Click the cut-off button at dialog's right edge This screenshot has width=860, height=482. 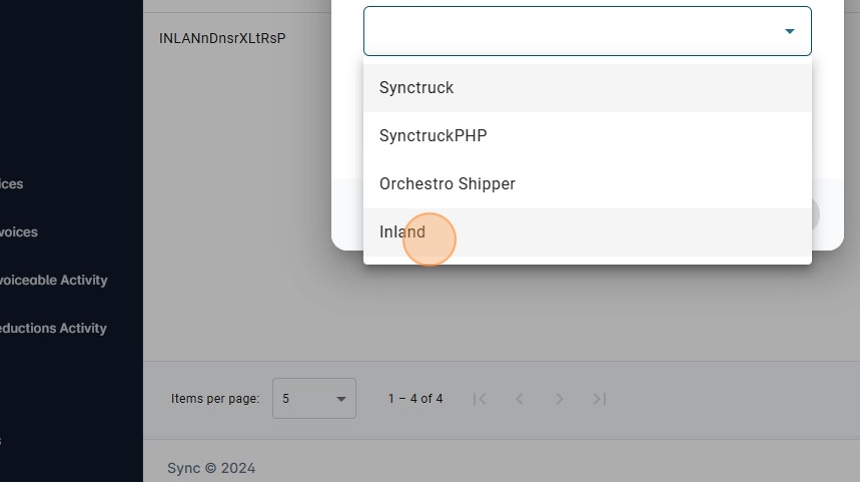pyautogui.click(x=814, y=215)
